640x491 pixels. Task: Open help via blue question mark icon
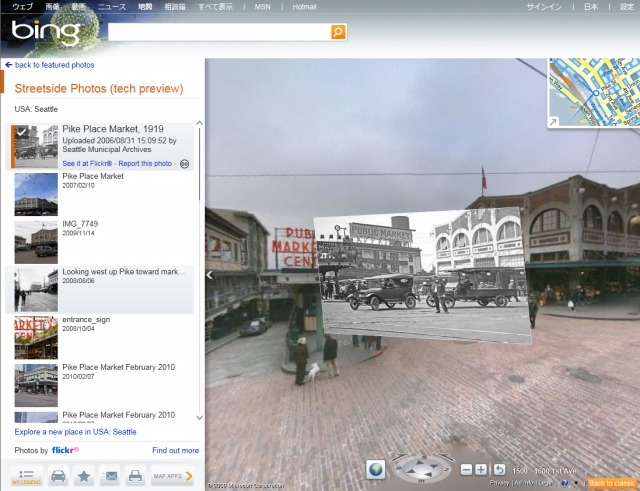pos(565,483)
